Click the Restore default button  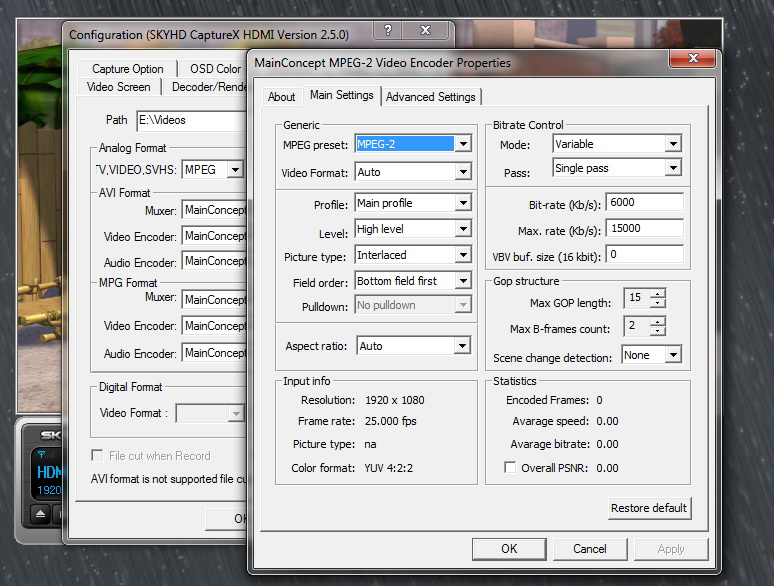coord(649,508)
